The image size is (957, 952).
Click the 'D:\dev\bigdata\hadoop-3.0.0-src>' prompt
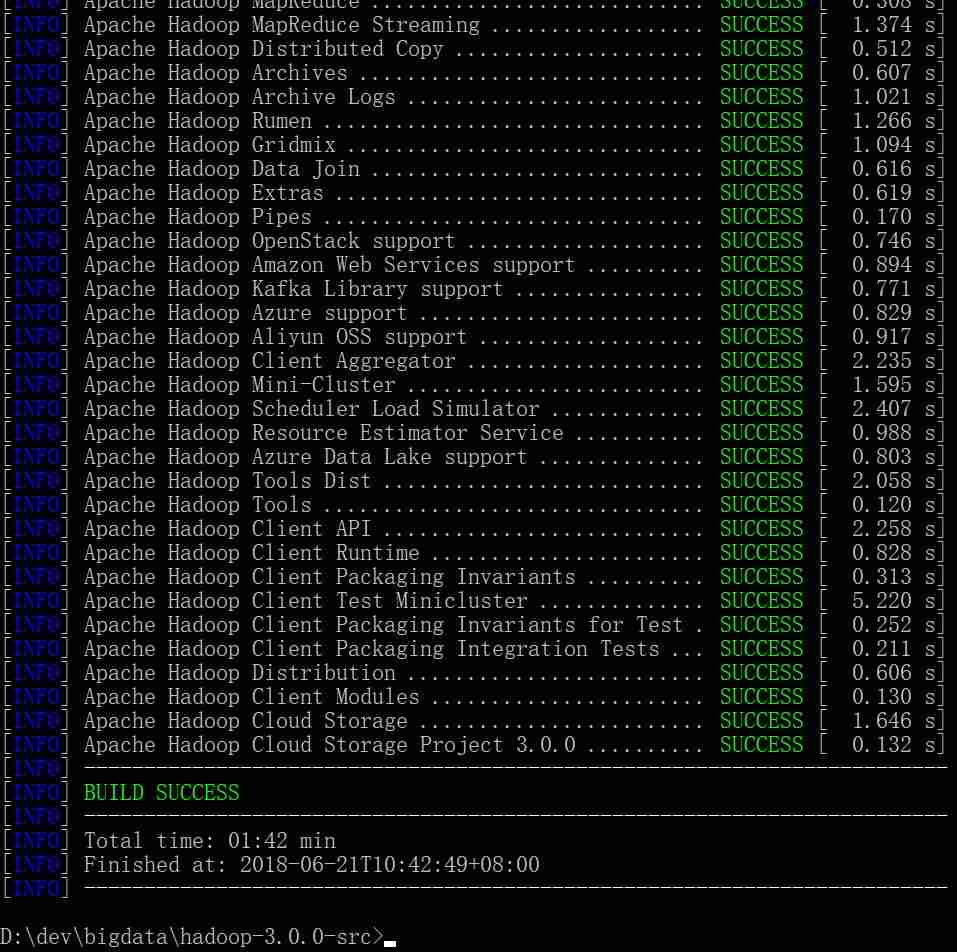[x=192, y=937]
